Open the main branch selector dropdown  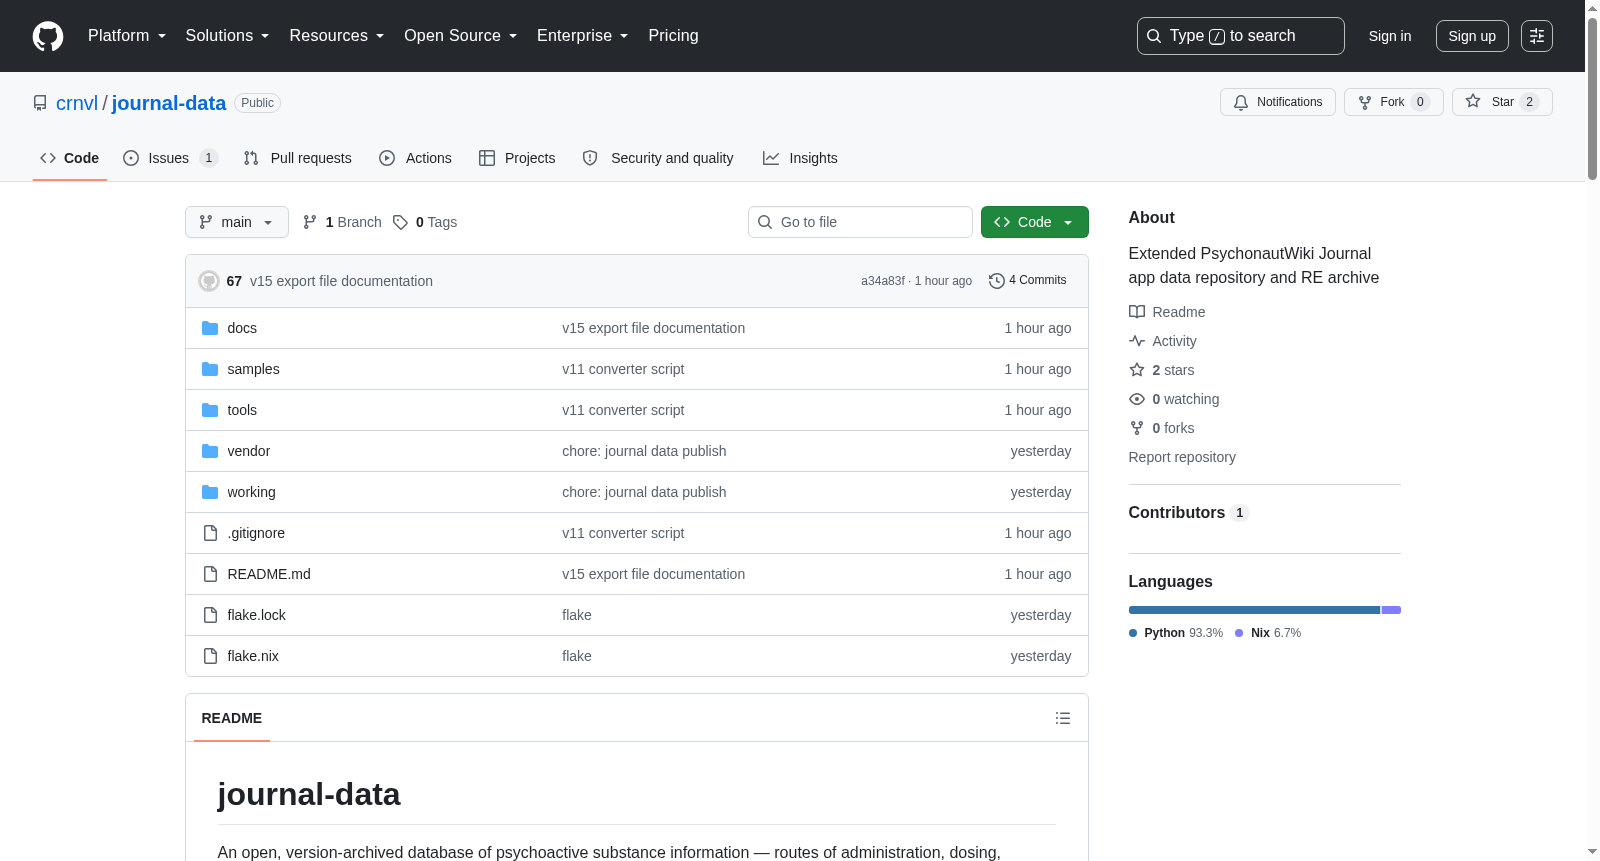(x=237, y=222)
